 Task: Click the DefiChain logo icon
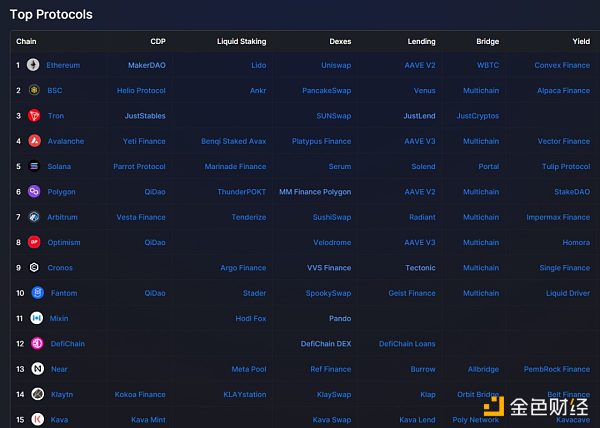coord(38,343)
